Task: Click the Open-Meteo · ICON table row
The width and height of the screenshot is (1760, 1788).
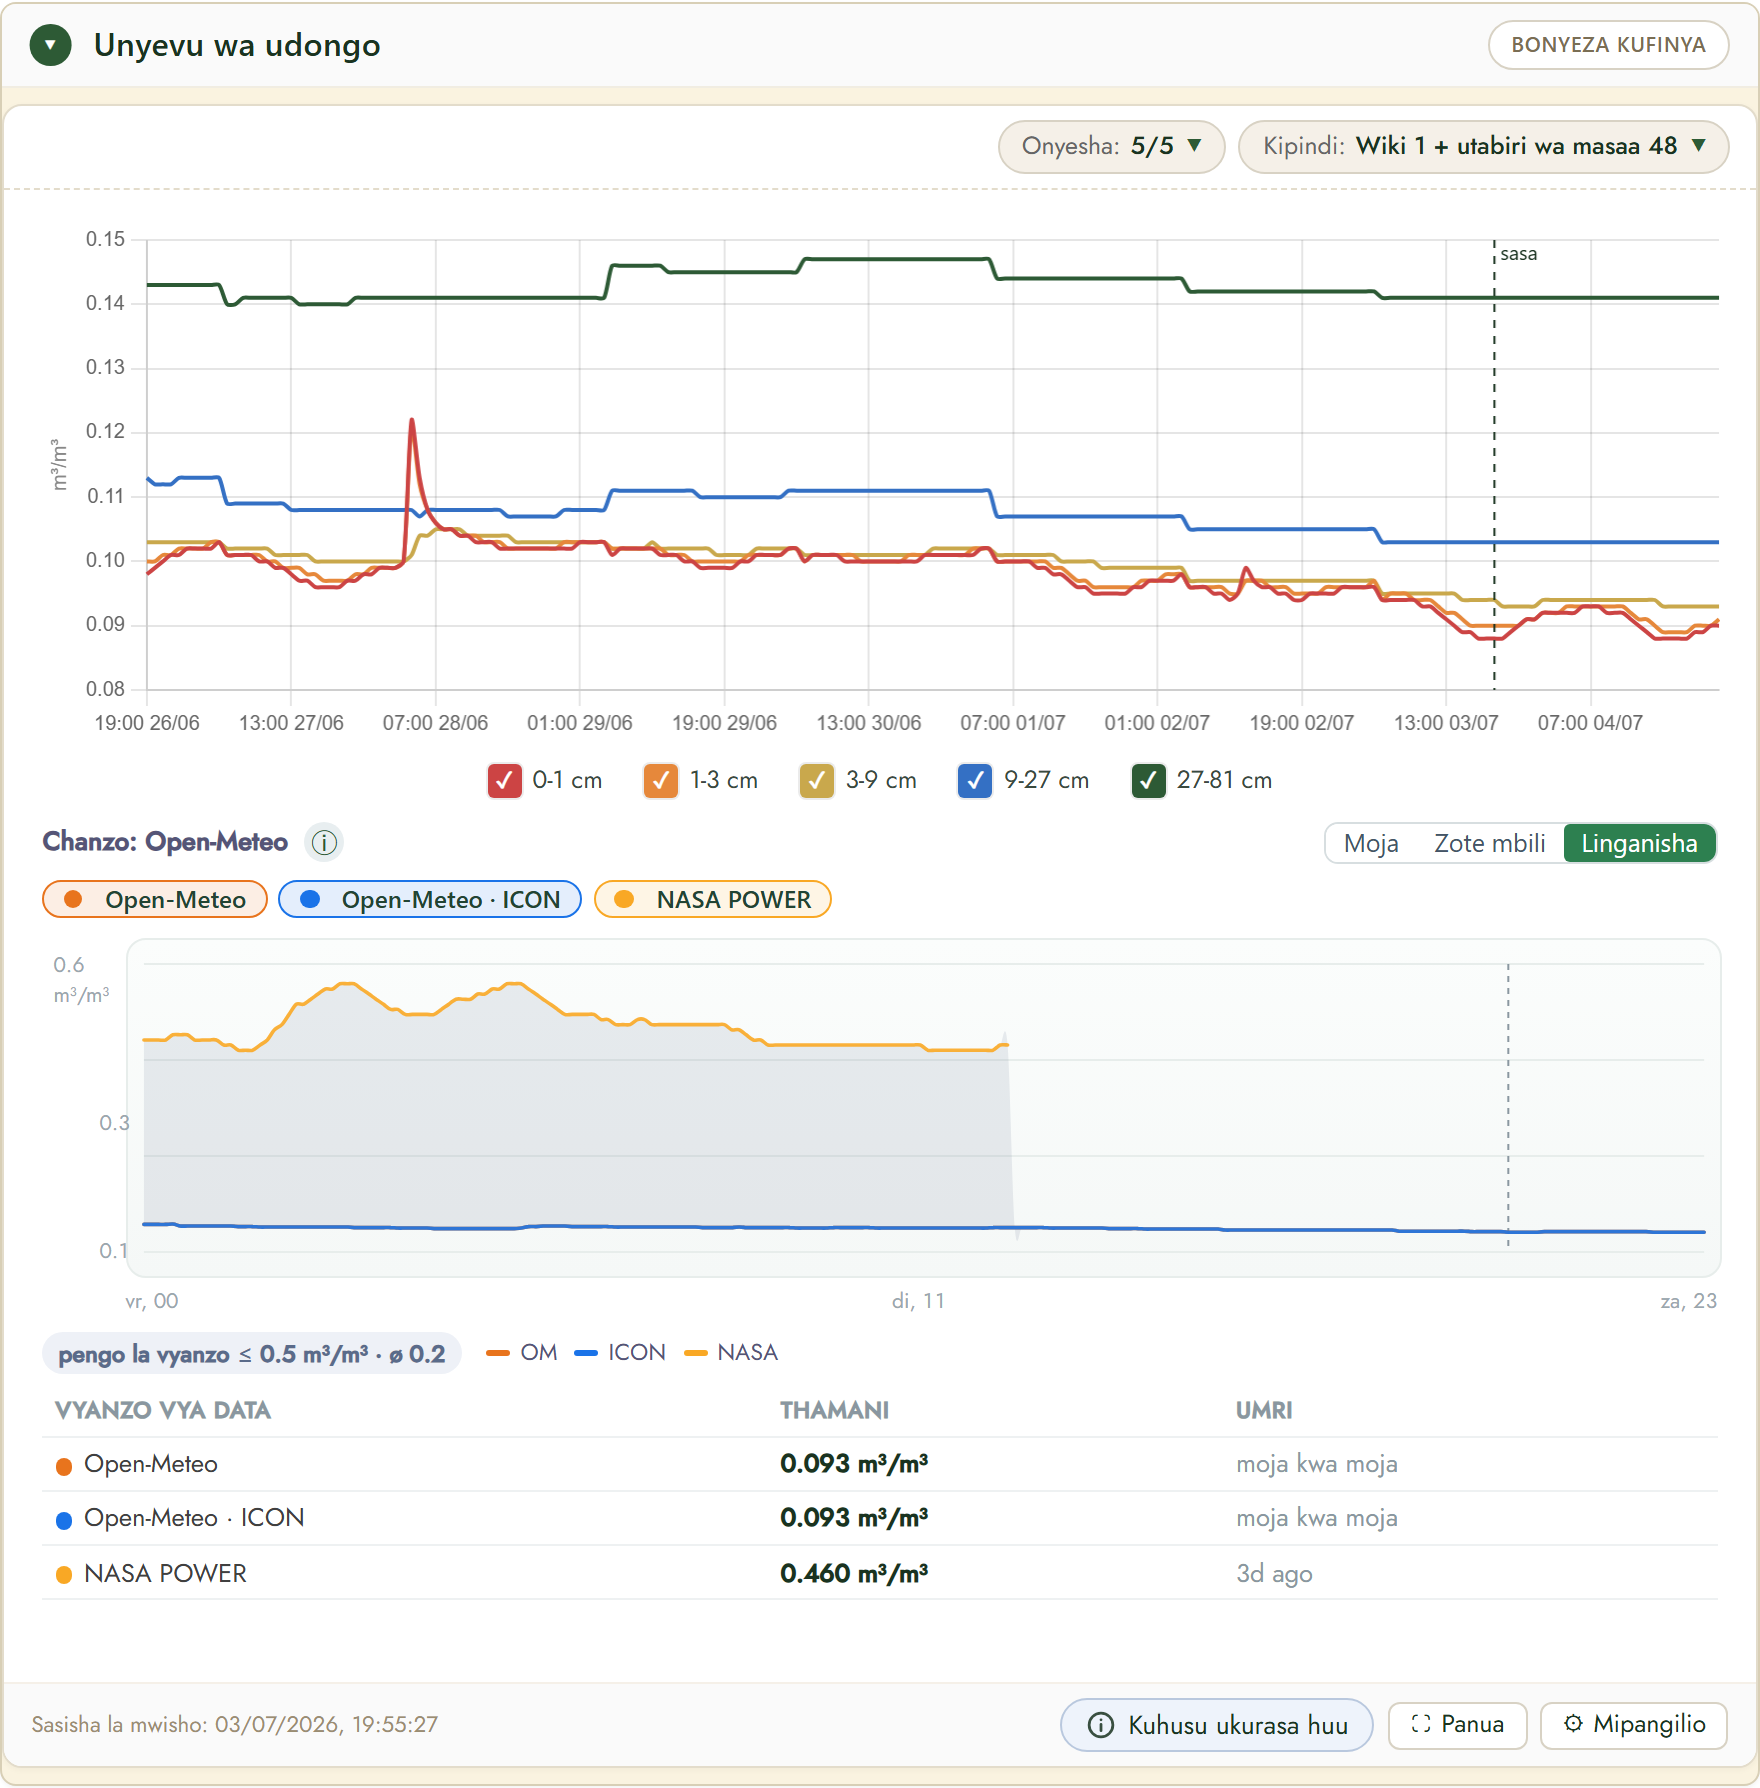Action: [880, 1518]
